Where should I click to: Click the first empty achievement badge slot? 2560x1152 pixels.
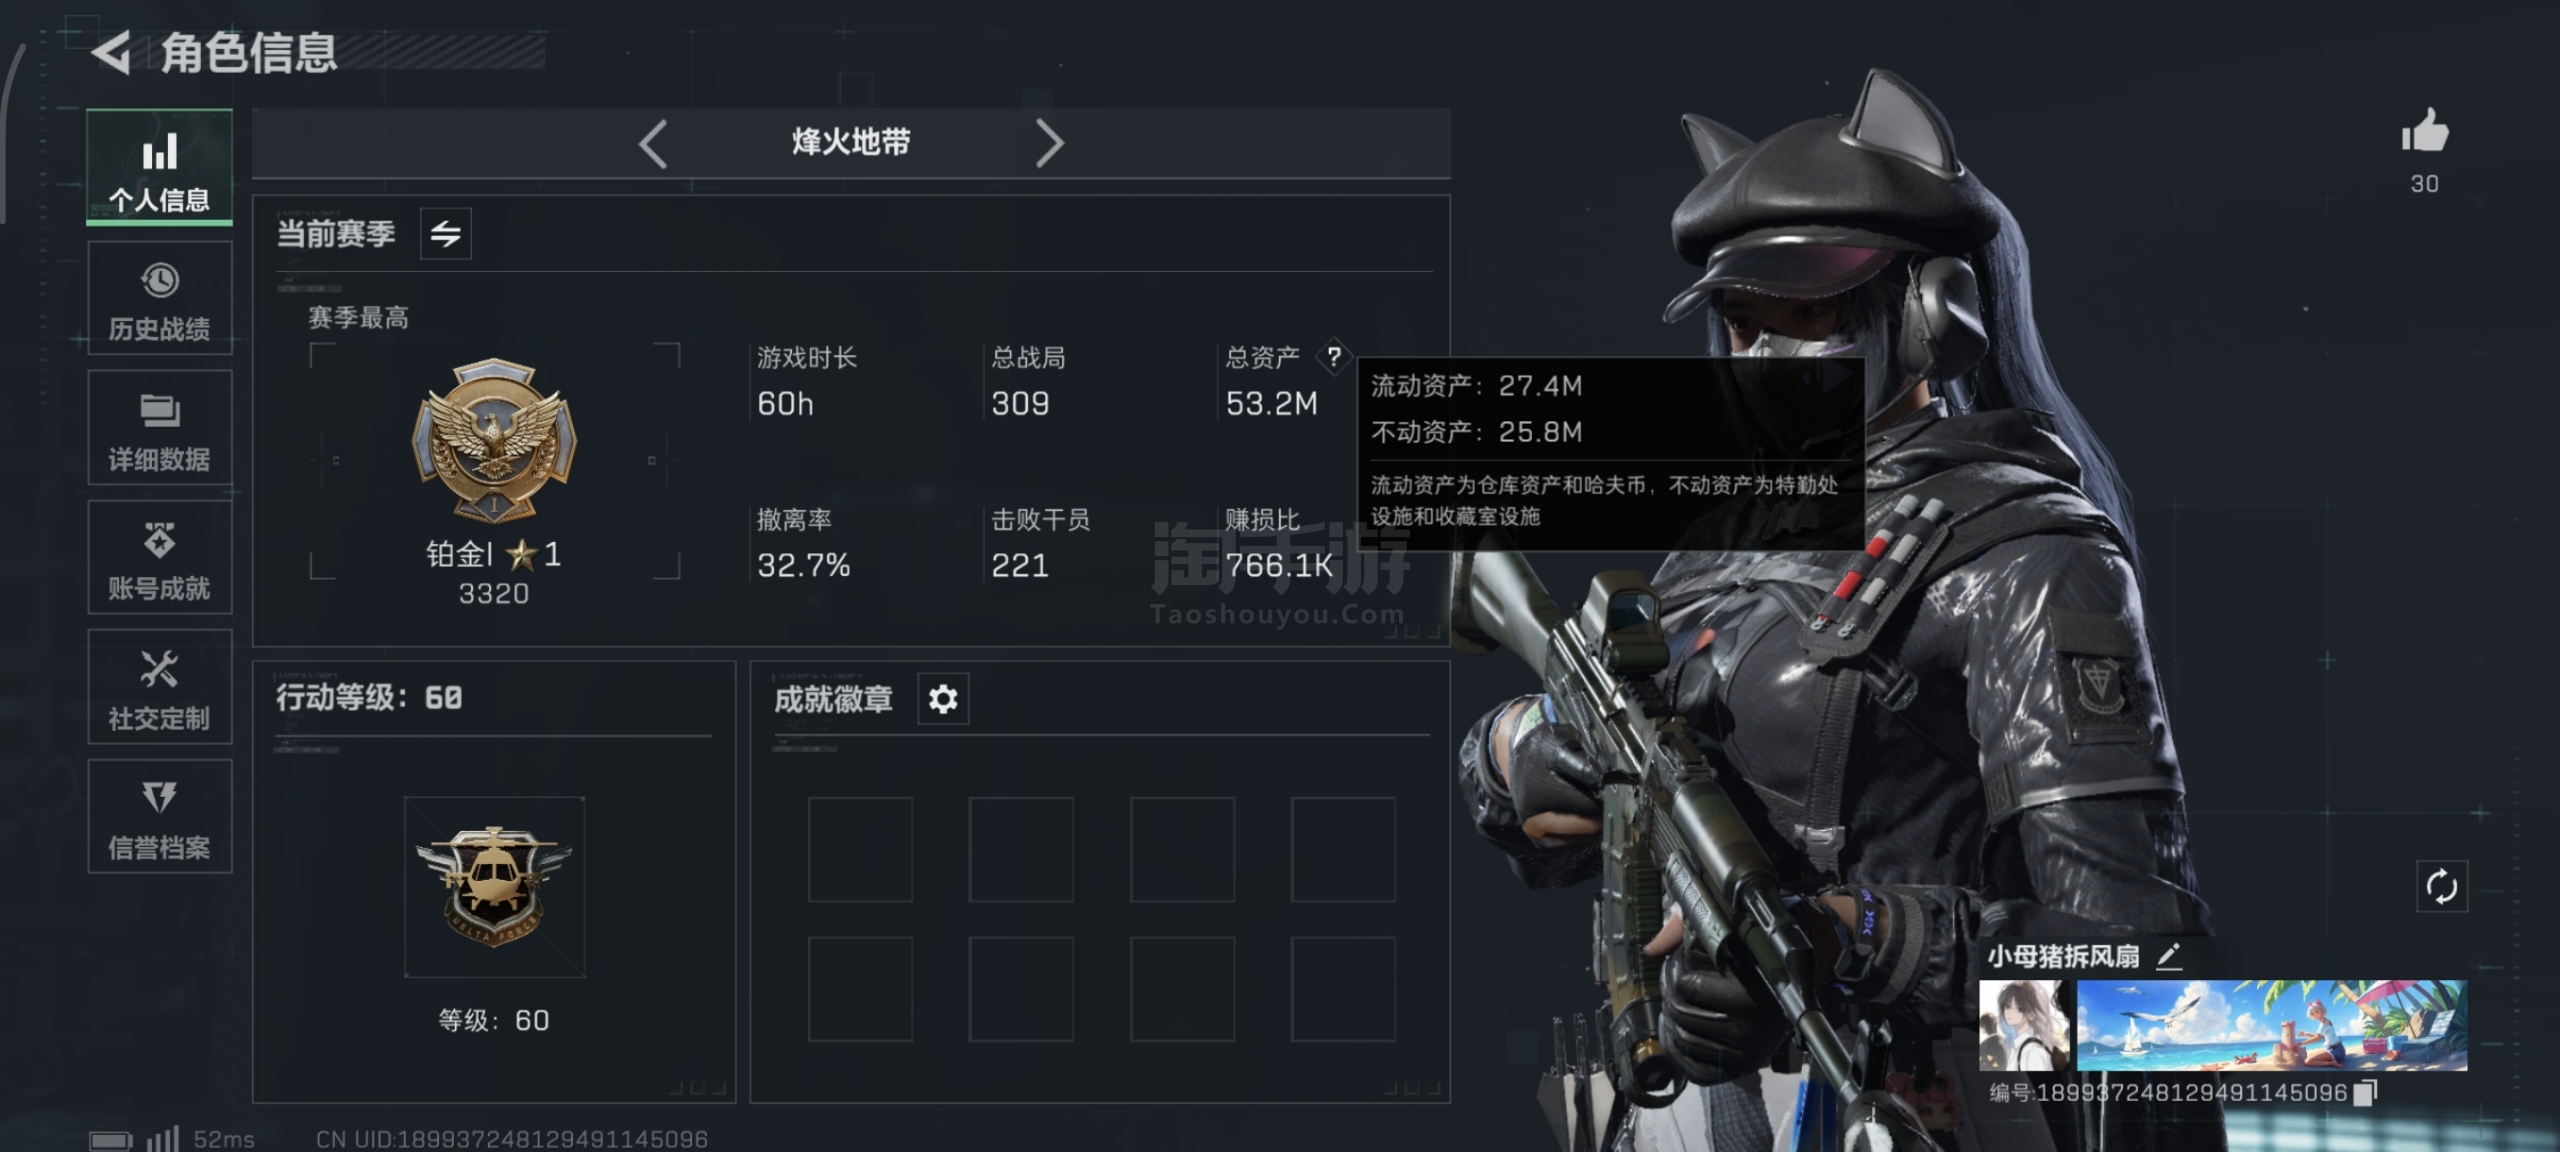860,849
